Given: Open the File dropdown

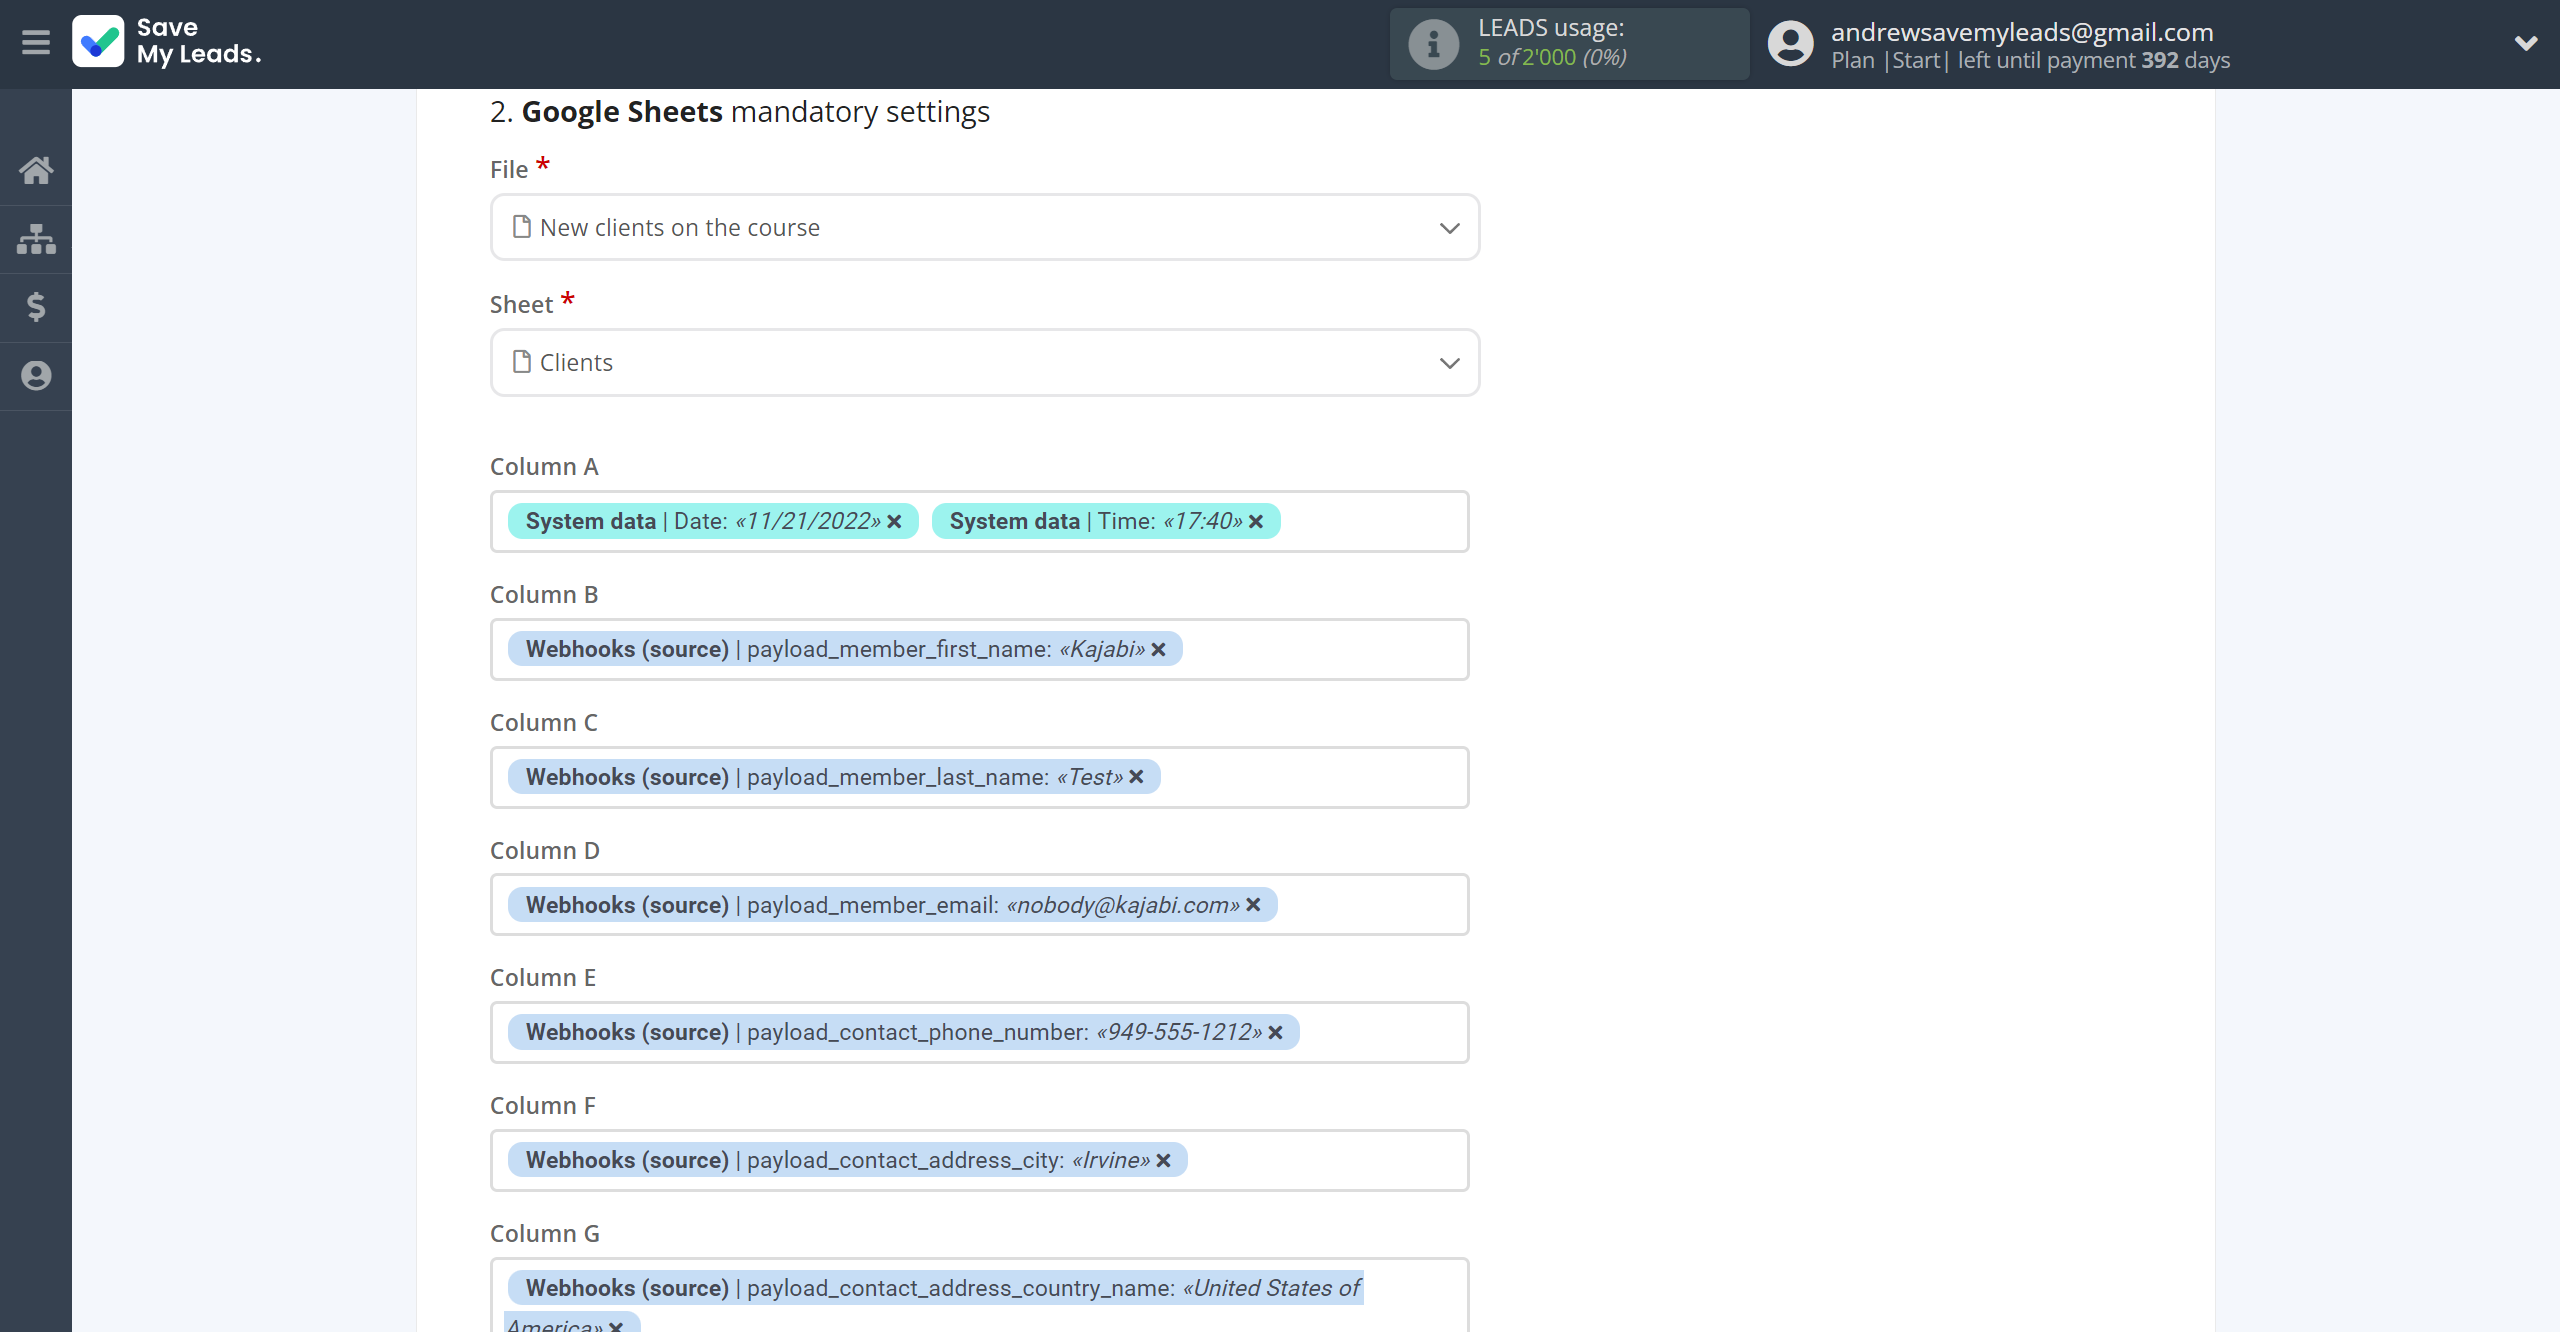Looking at the screenshot, I should [985, 227].
